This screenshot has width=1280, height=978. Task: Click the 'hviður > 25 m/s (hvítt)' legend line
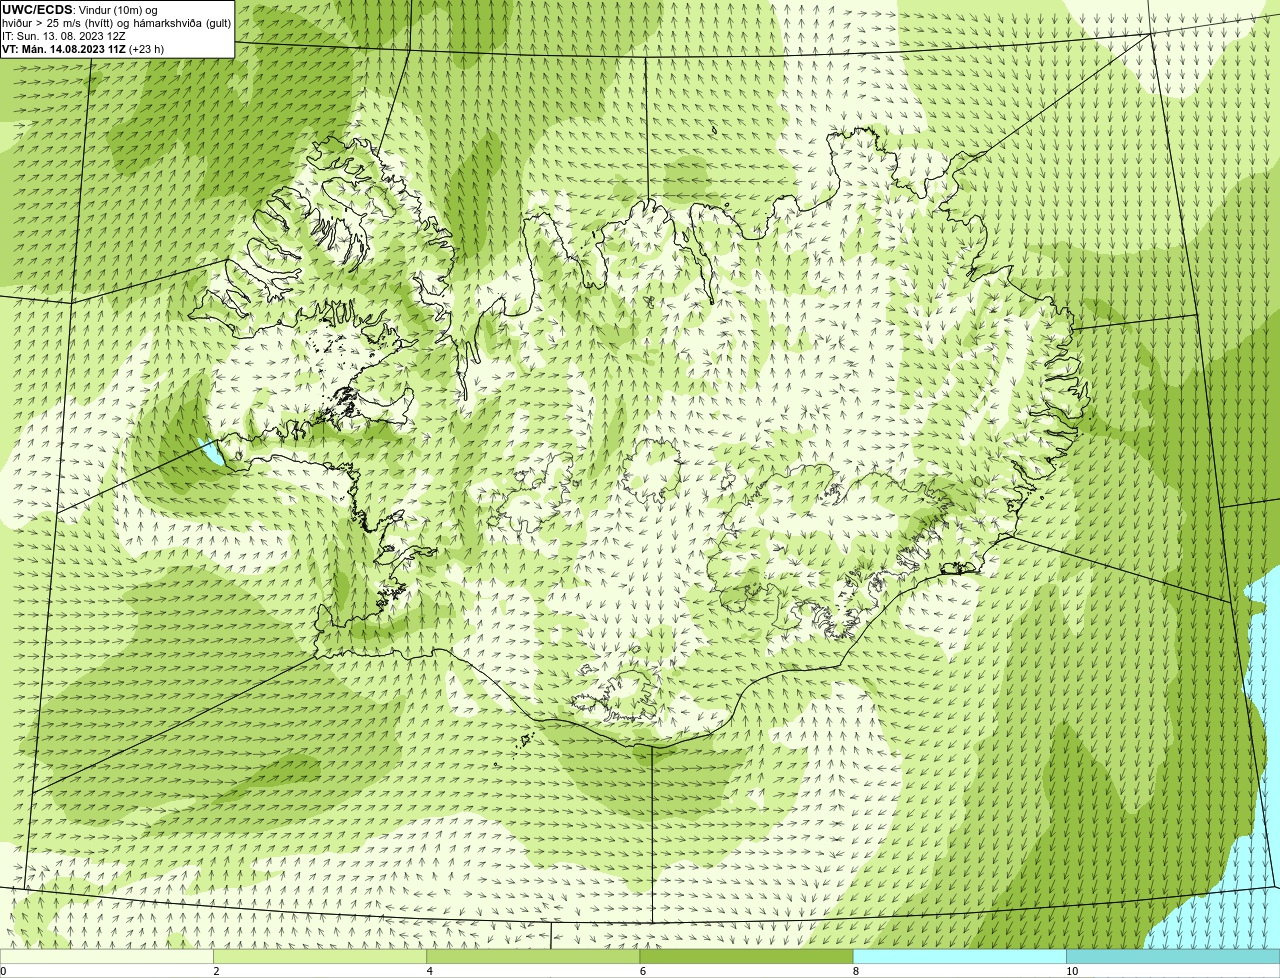pyautogui.click(x=116, y=22)
